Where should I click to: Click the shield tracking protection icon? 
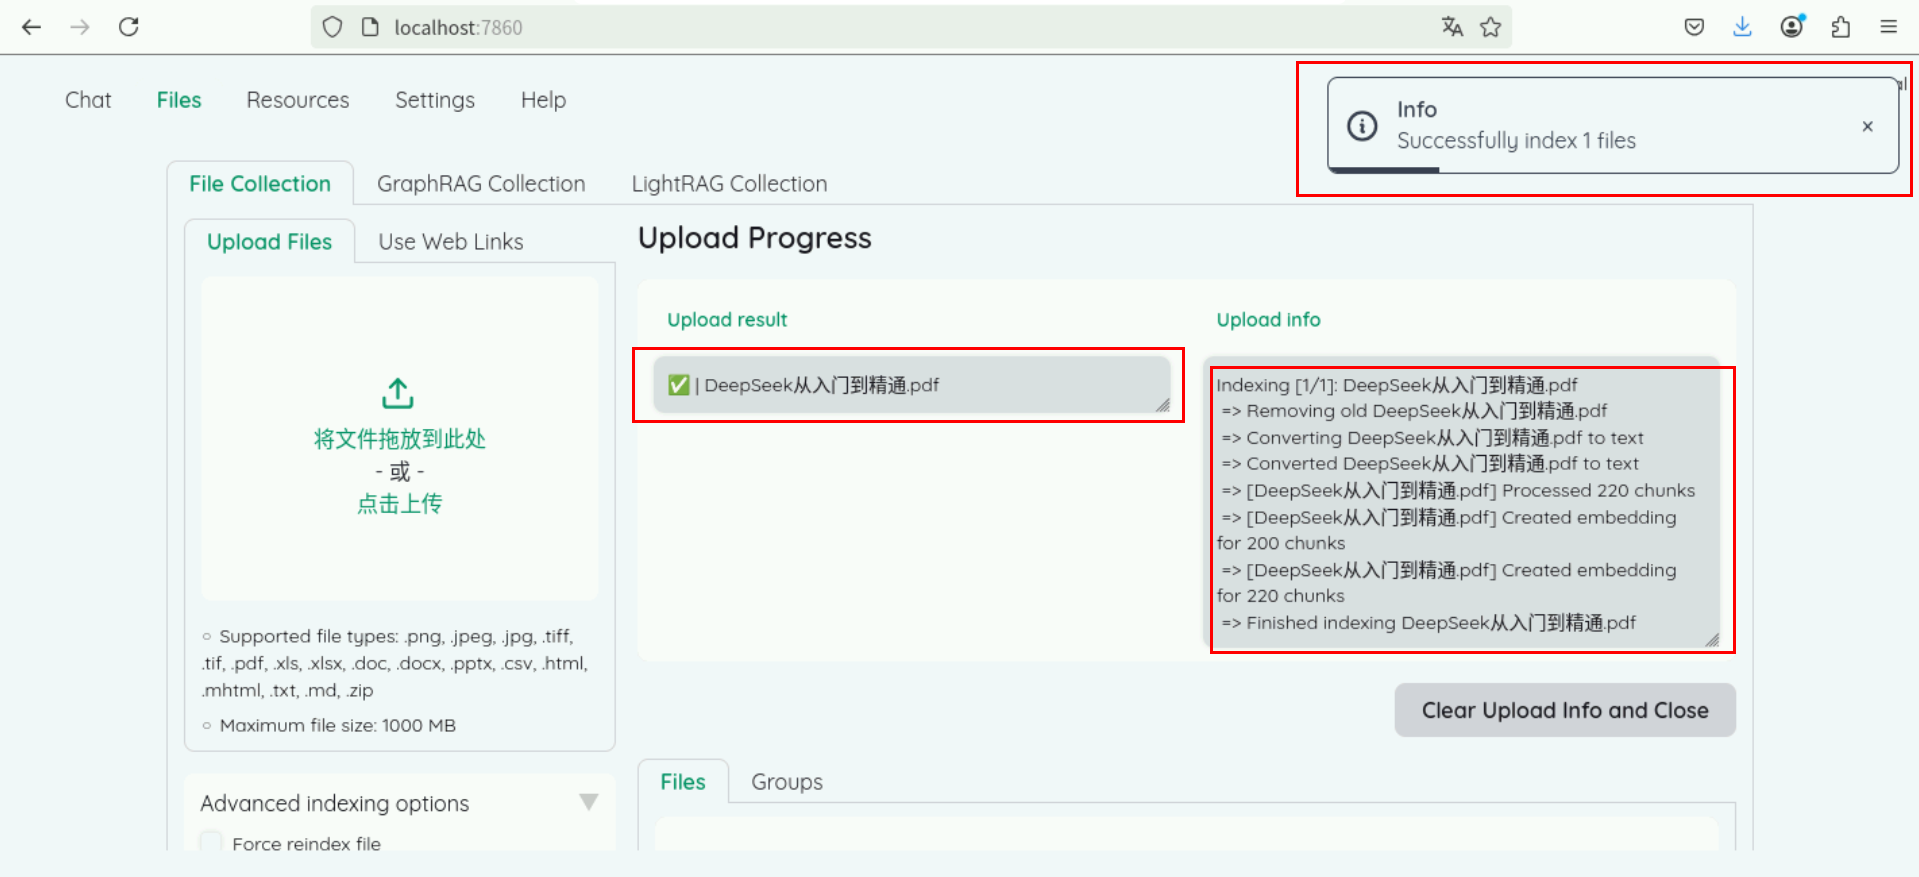(x=333, y=27)
